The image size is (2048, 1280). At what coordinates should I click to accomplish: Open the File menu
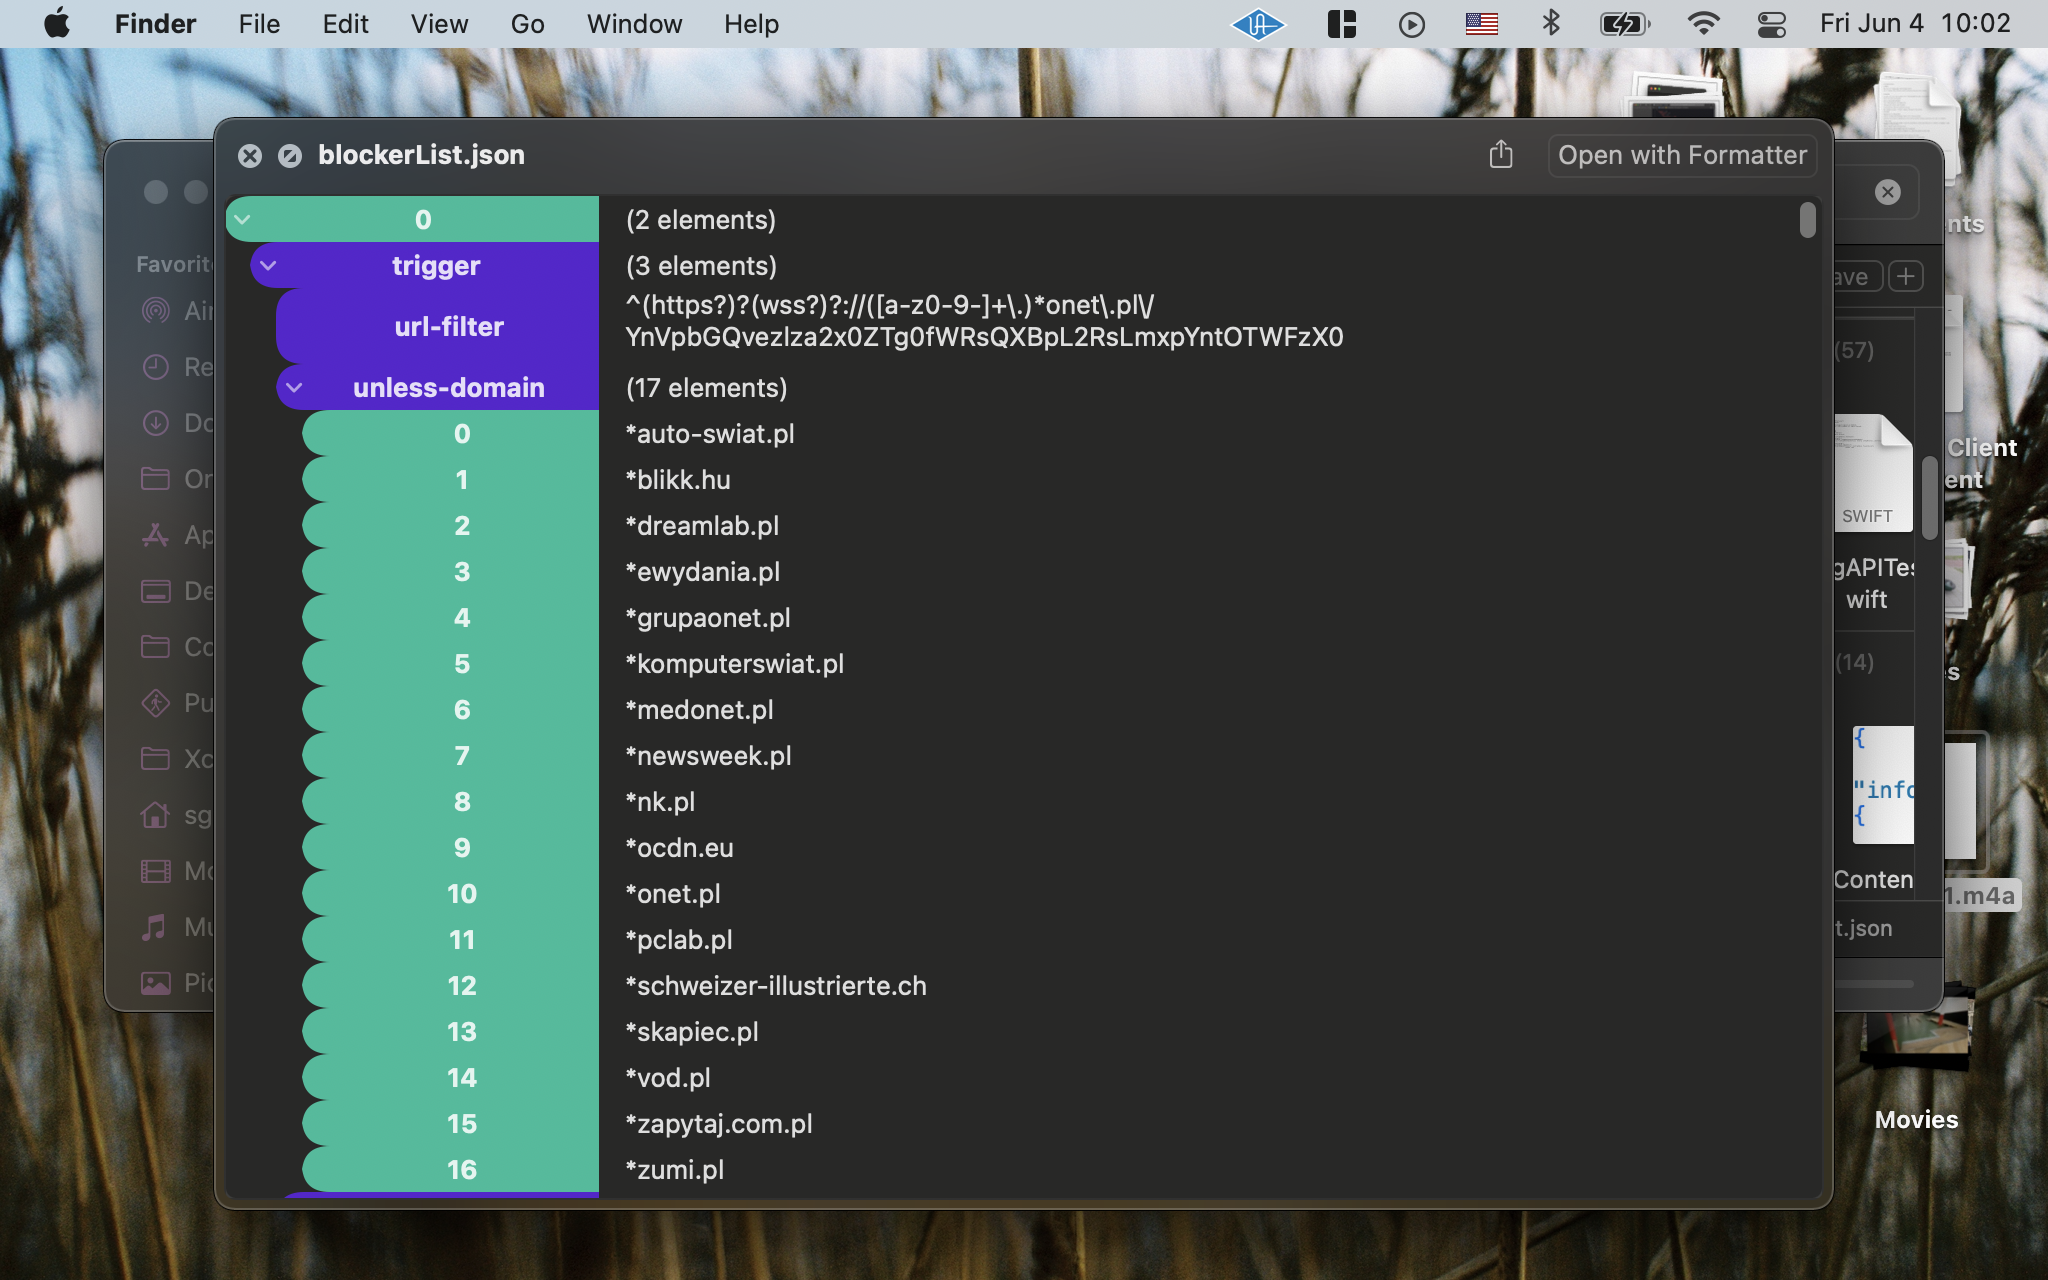coord(259,24)
